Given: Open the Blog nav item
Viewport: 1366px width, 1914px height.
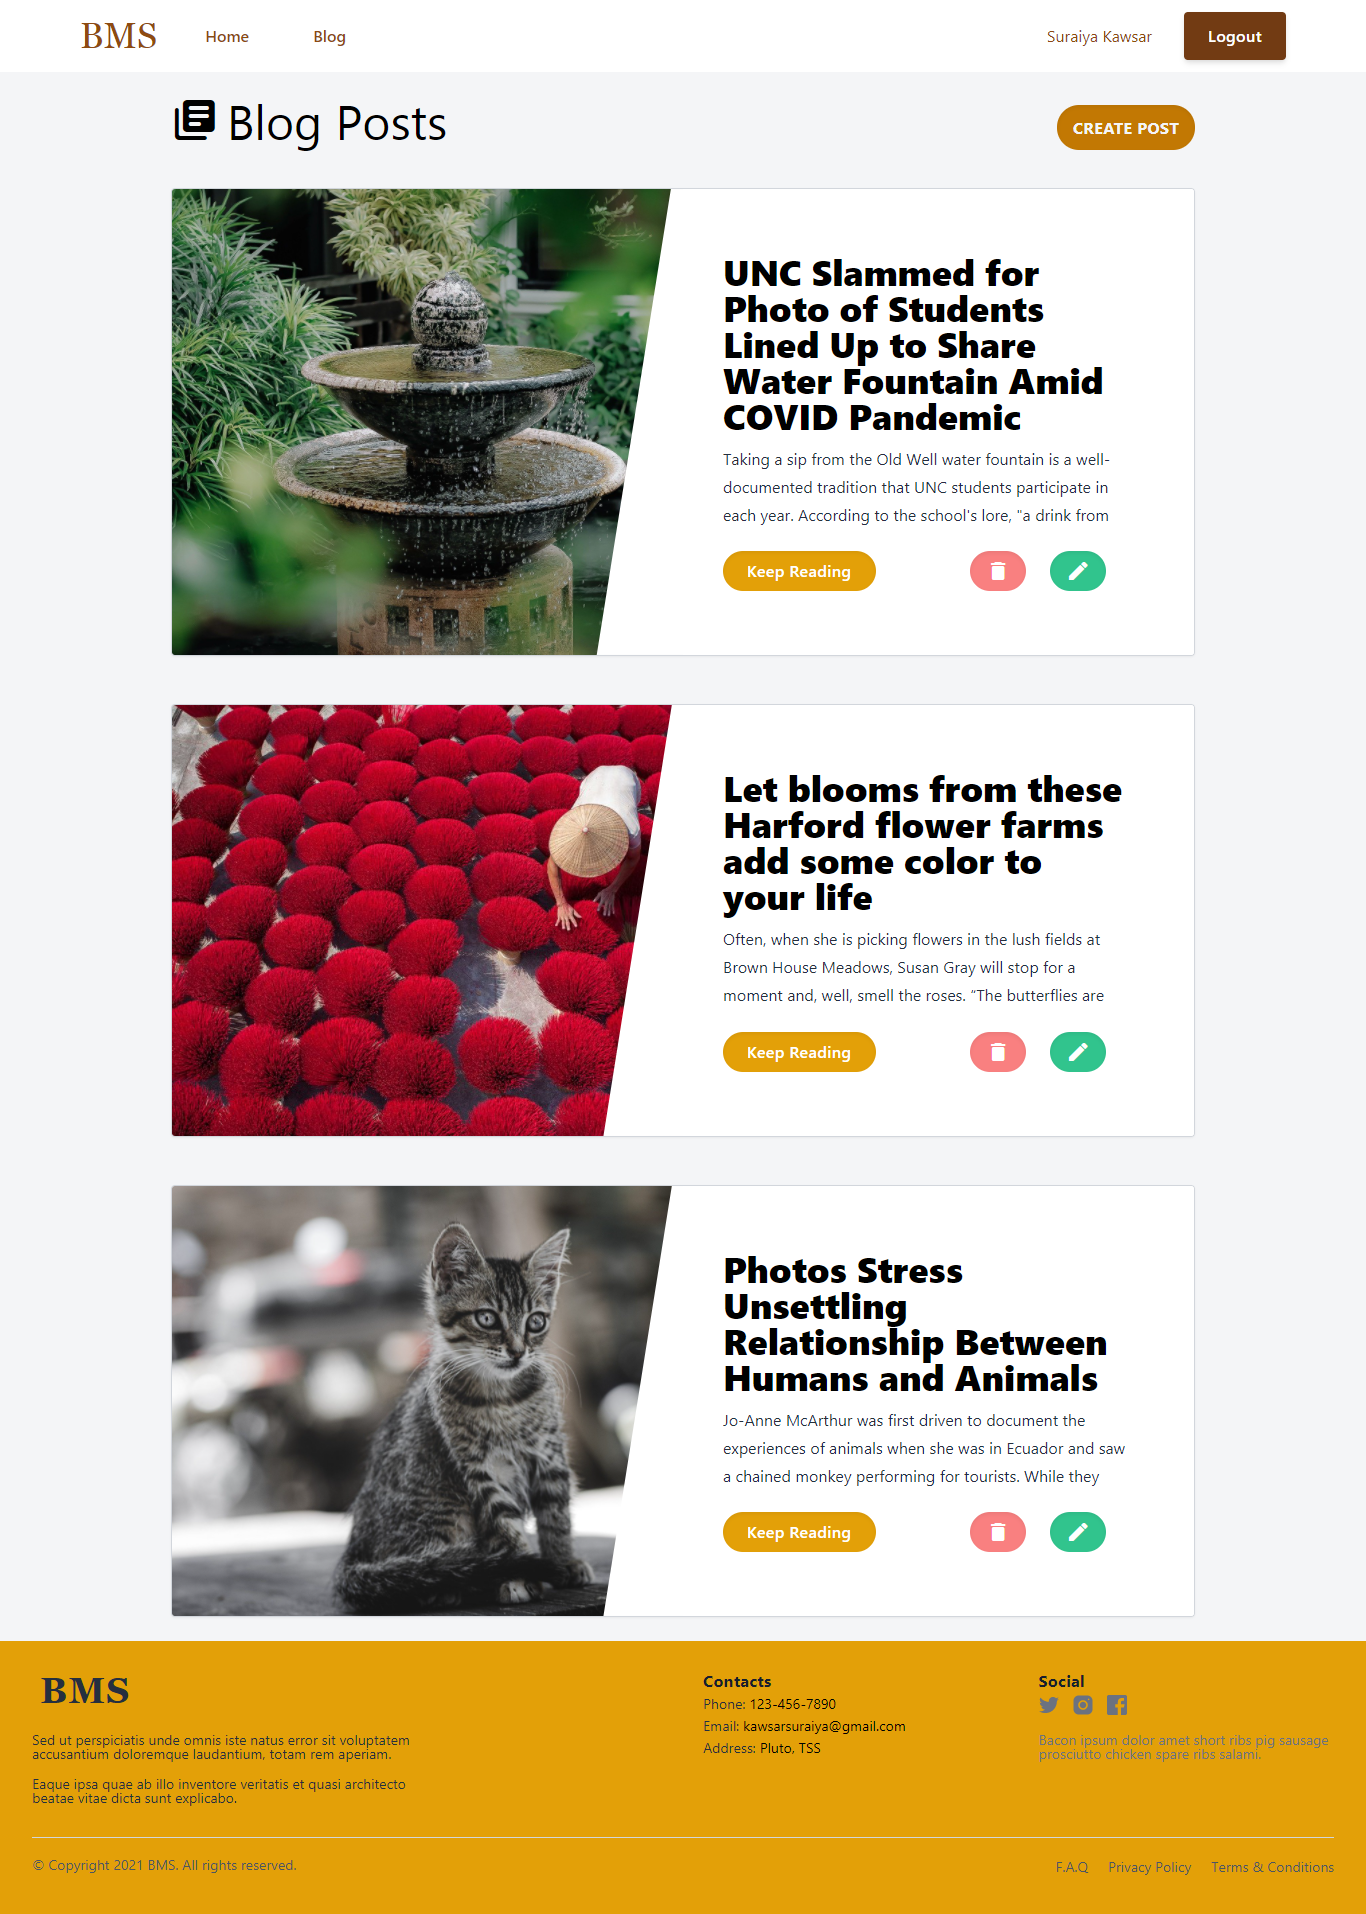Looking at the screenshot, I should [329, 36].
